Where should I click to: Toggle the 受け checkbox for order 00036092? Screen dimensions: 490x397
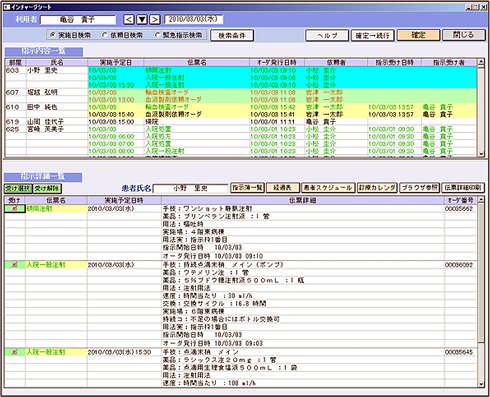tap(14, 265)
